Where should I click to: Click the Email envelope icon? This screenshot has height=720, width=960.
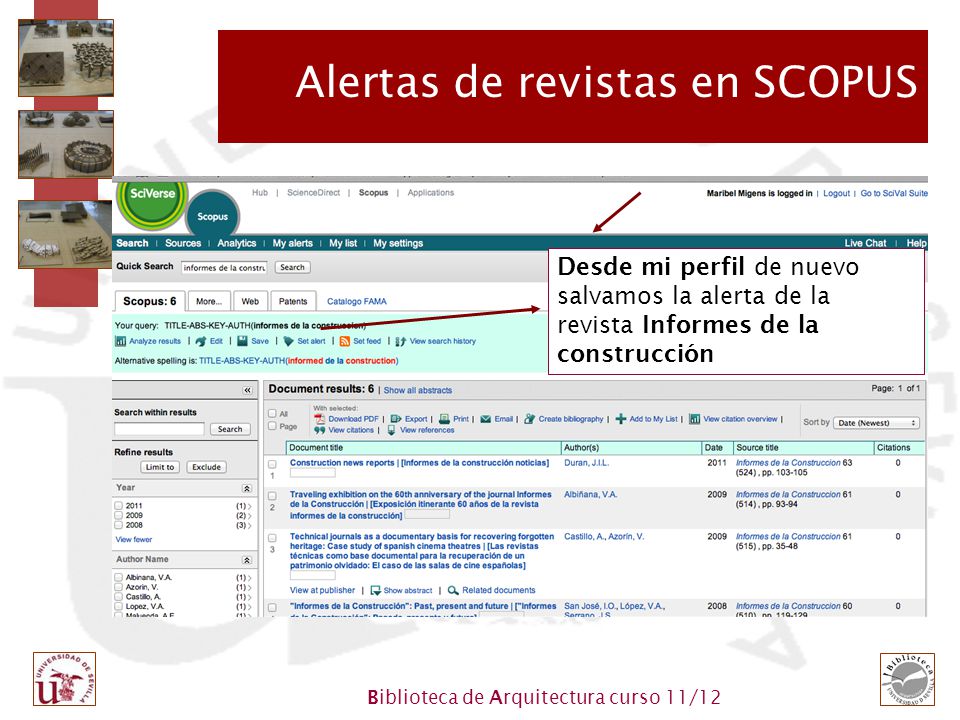[x=486, y=419]
